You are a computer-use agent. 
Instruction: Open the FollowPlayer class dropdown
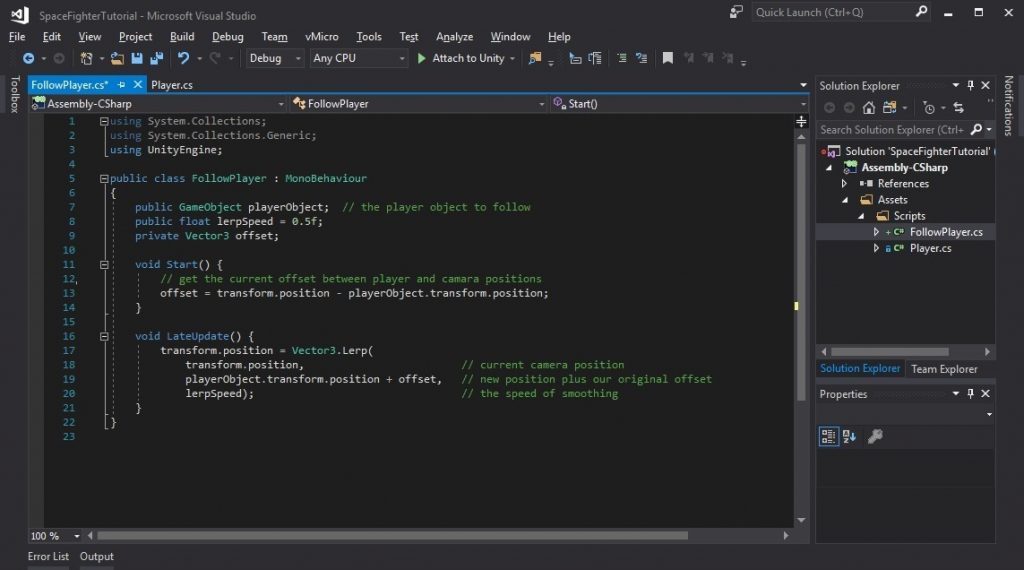coord(419,104)
